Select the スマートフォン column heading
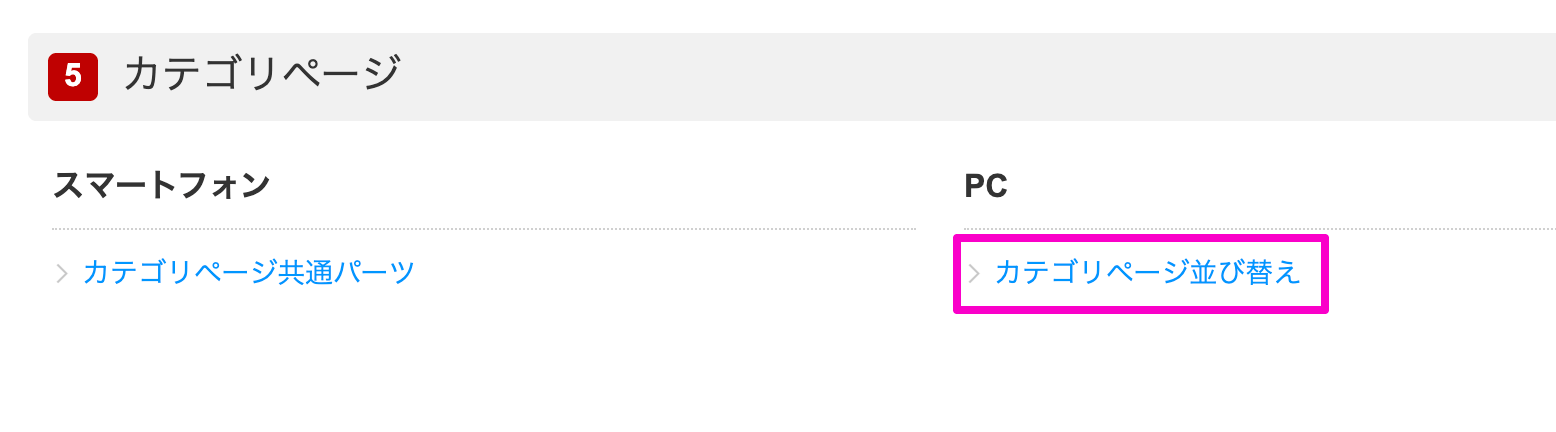1556x432 pixels. pyautogui.click(x=161, y=185)
